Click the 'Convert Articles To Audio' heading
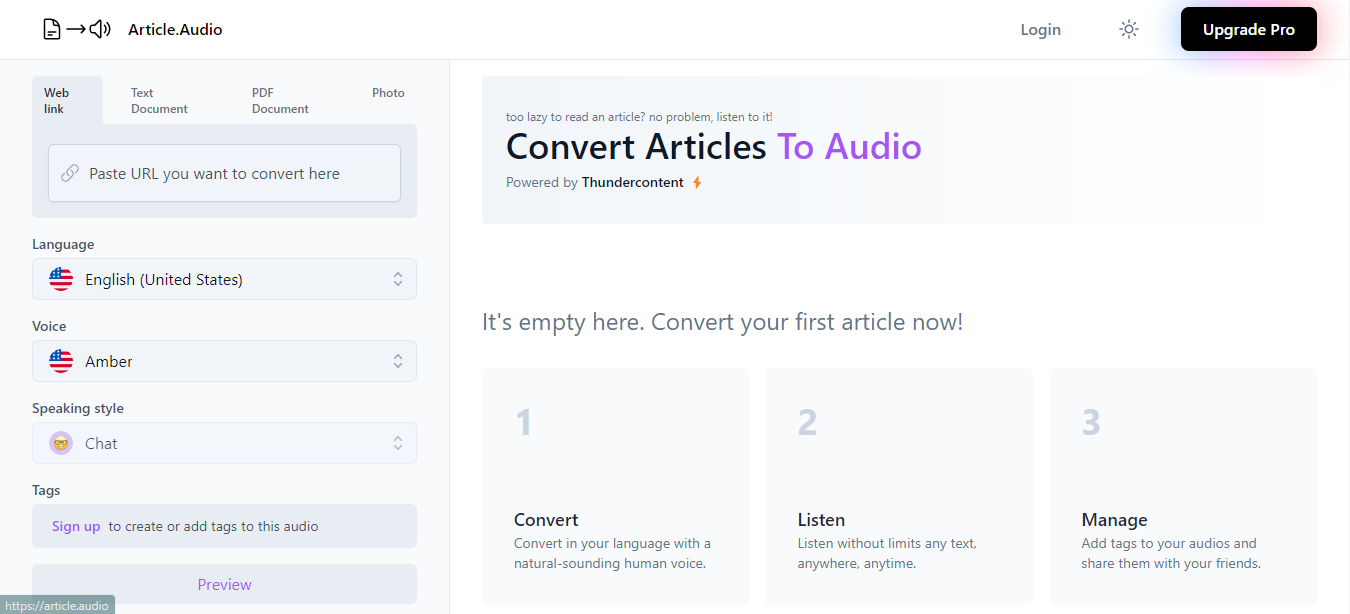The image size is (1350, 614). (714, 147)
